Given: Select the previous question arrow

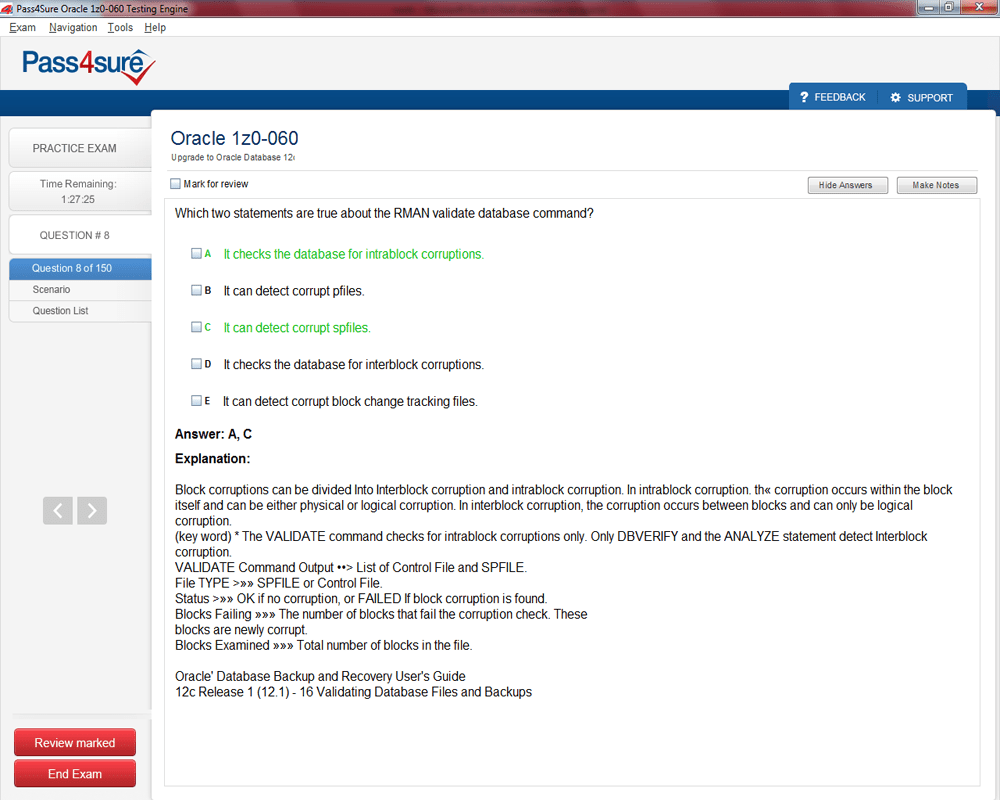Looking at the screenshot, I should pos(57,510).
